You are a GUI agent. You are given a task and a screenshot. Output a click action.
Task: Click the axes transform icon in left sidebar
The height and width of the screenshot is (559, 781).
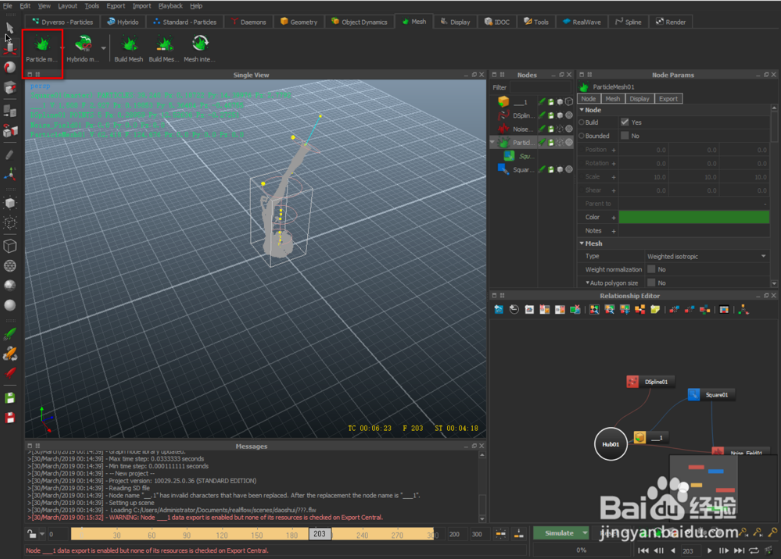pos(9,173)
